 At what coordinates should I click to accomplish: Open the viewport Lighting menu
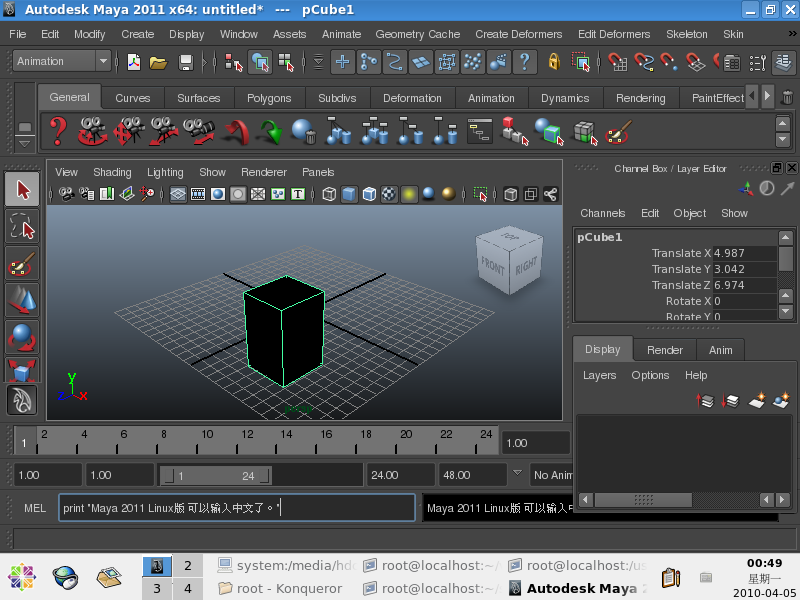point(165,172)
